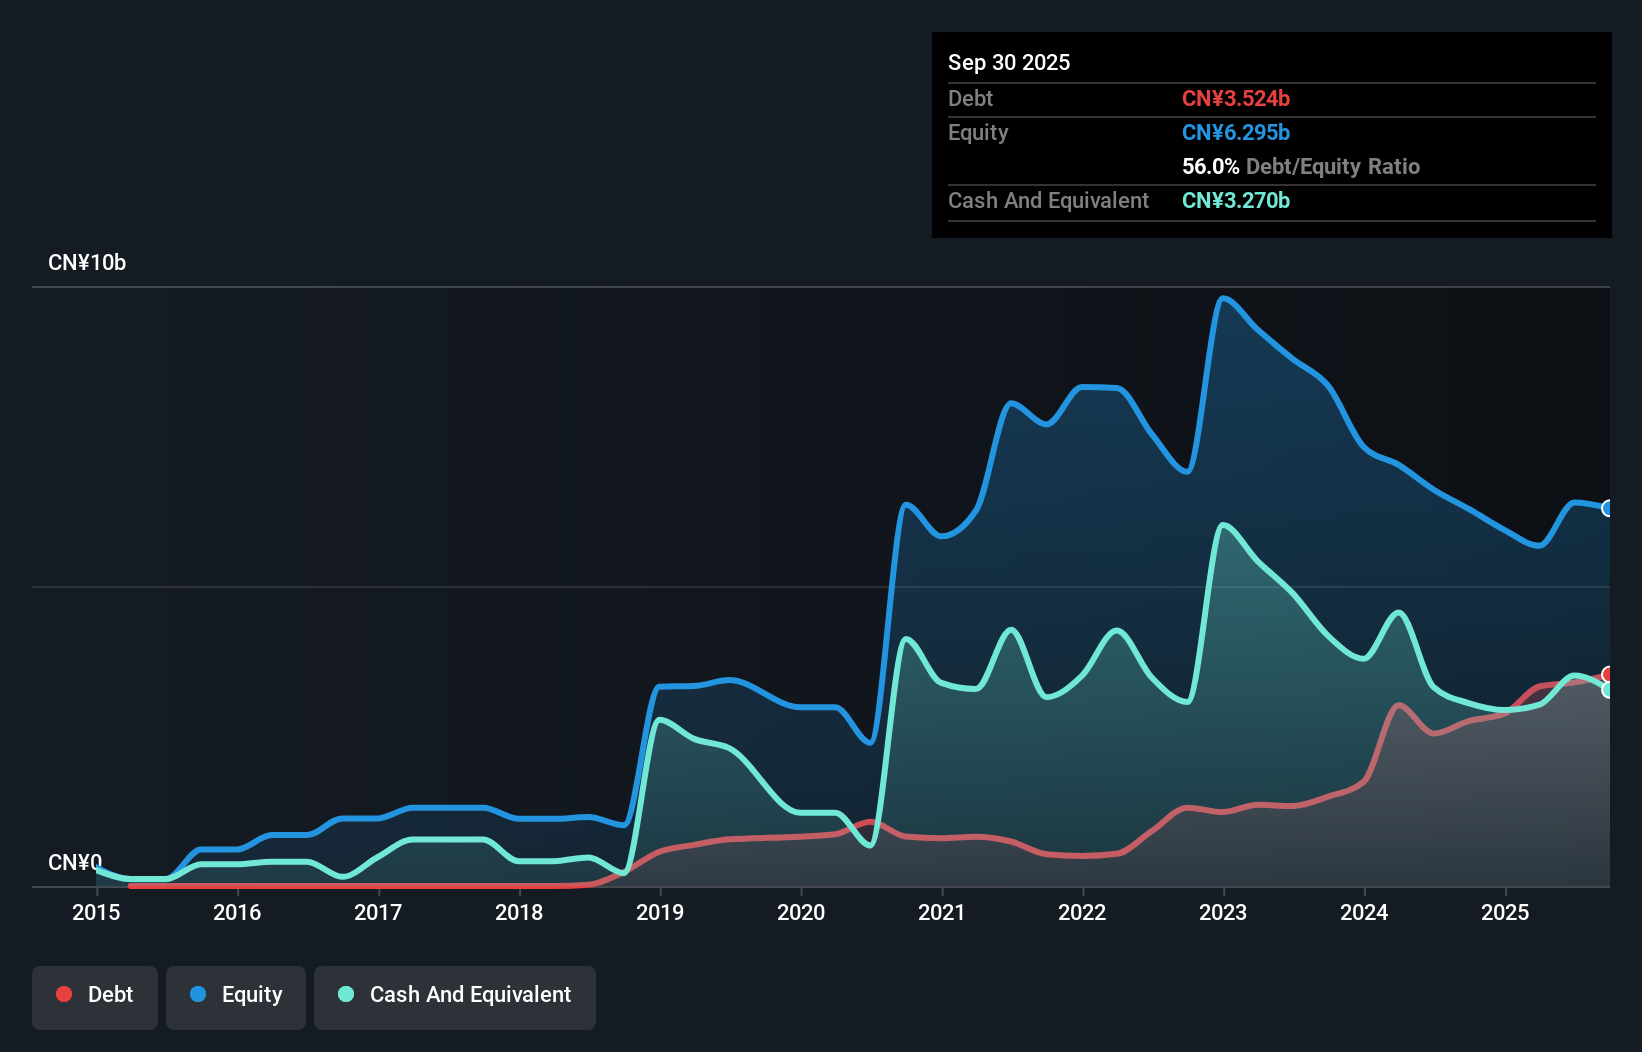This screenshot has height=1052, width=1642.
Task: Toggle the Debt series visibility
Action: coord(95,996)
